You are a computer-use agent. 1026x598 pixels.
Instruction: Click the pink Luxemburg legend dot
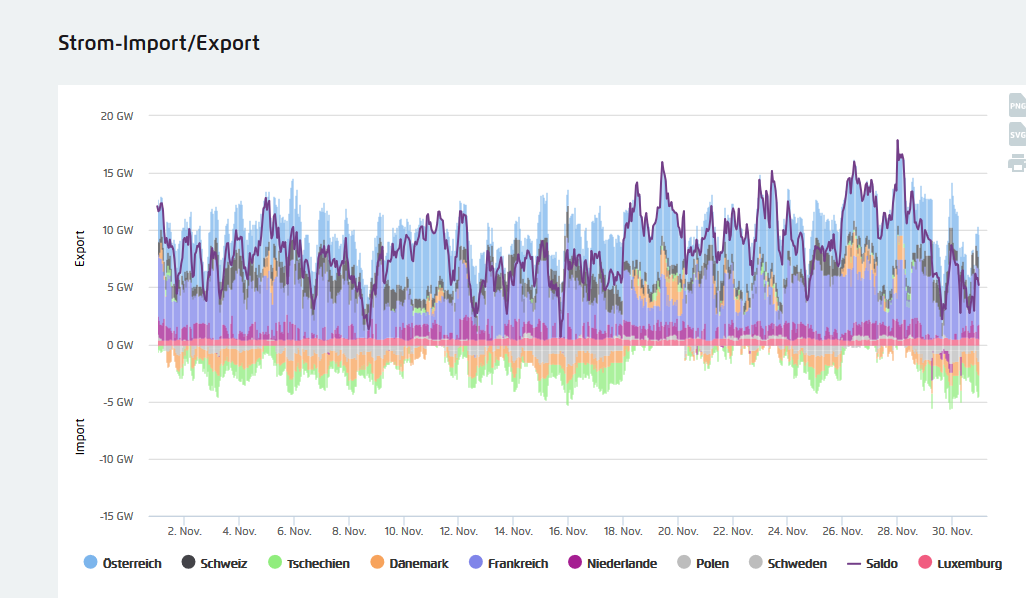(x=925, y=563)
